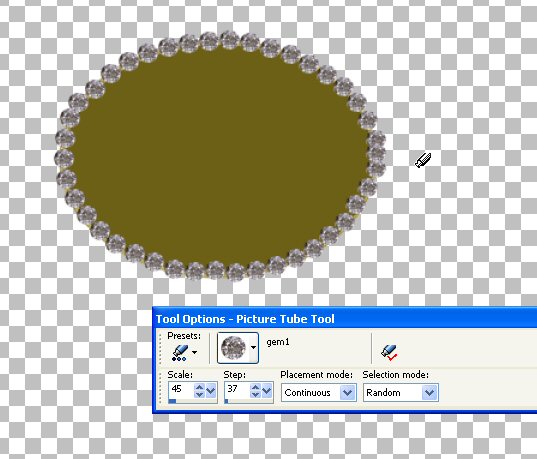Click inside the Step value field
The image size is (537, 459).
tap(237, 389)
